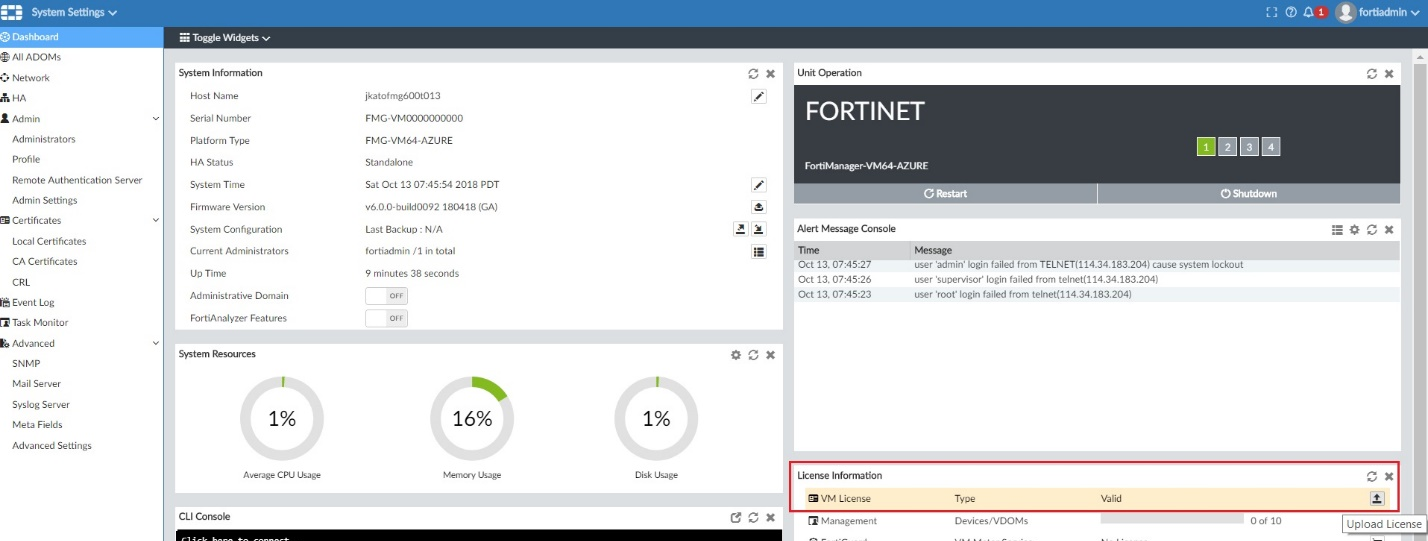1428x541 pixels.
Task: Select port 2 in Unit Operation
Action: coord(1227,147)
